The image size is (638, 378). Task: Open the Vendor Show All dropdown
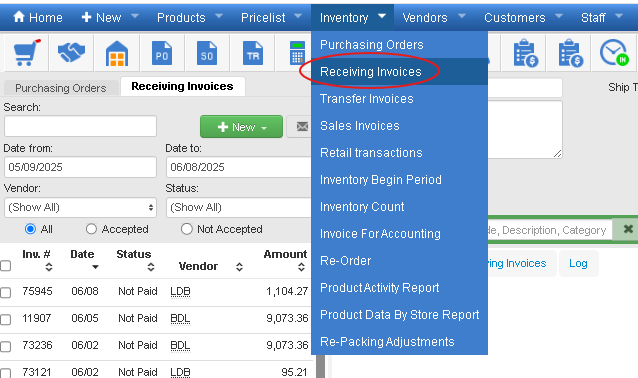[x=80, y=208]
